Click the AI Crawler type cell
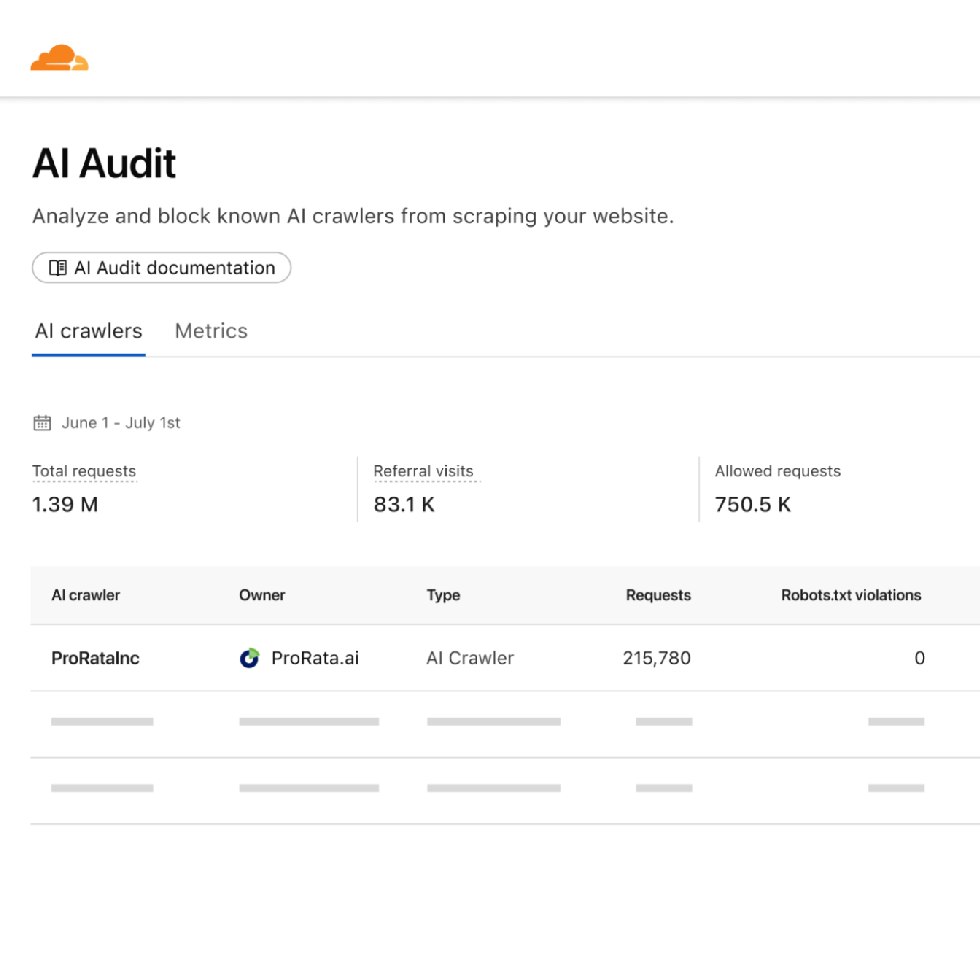This screenshot has width=980, height=980. click(470, 658)
